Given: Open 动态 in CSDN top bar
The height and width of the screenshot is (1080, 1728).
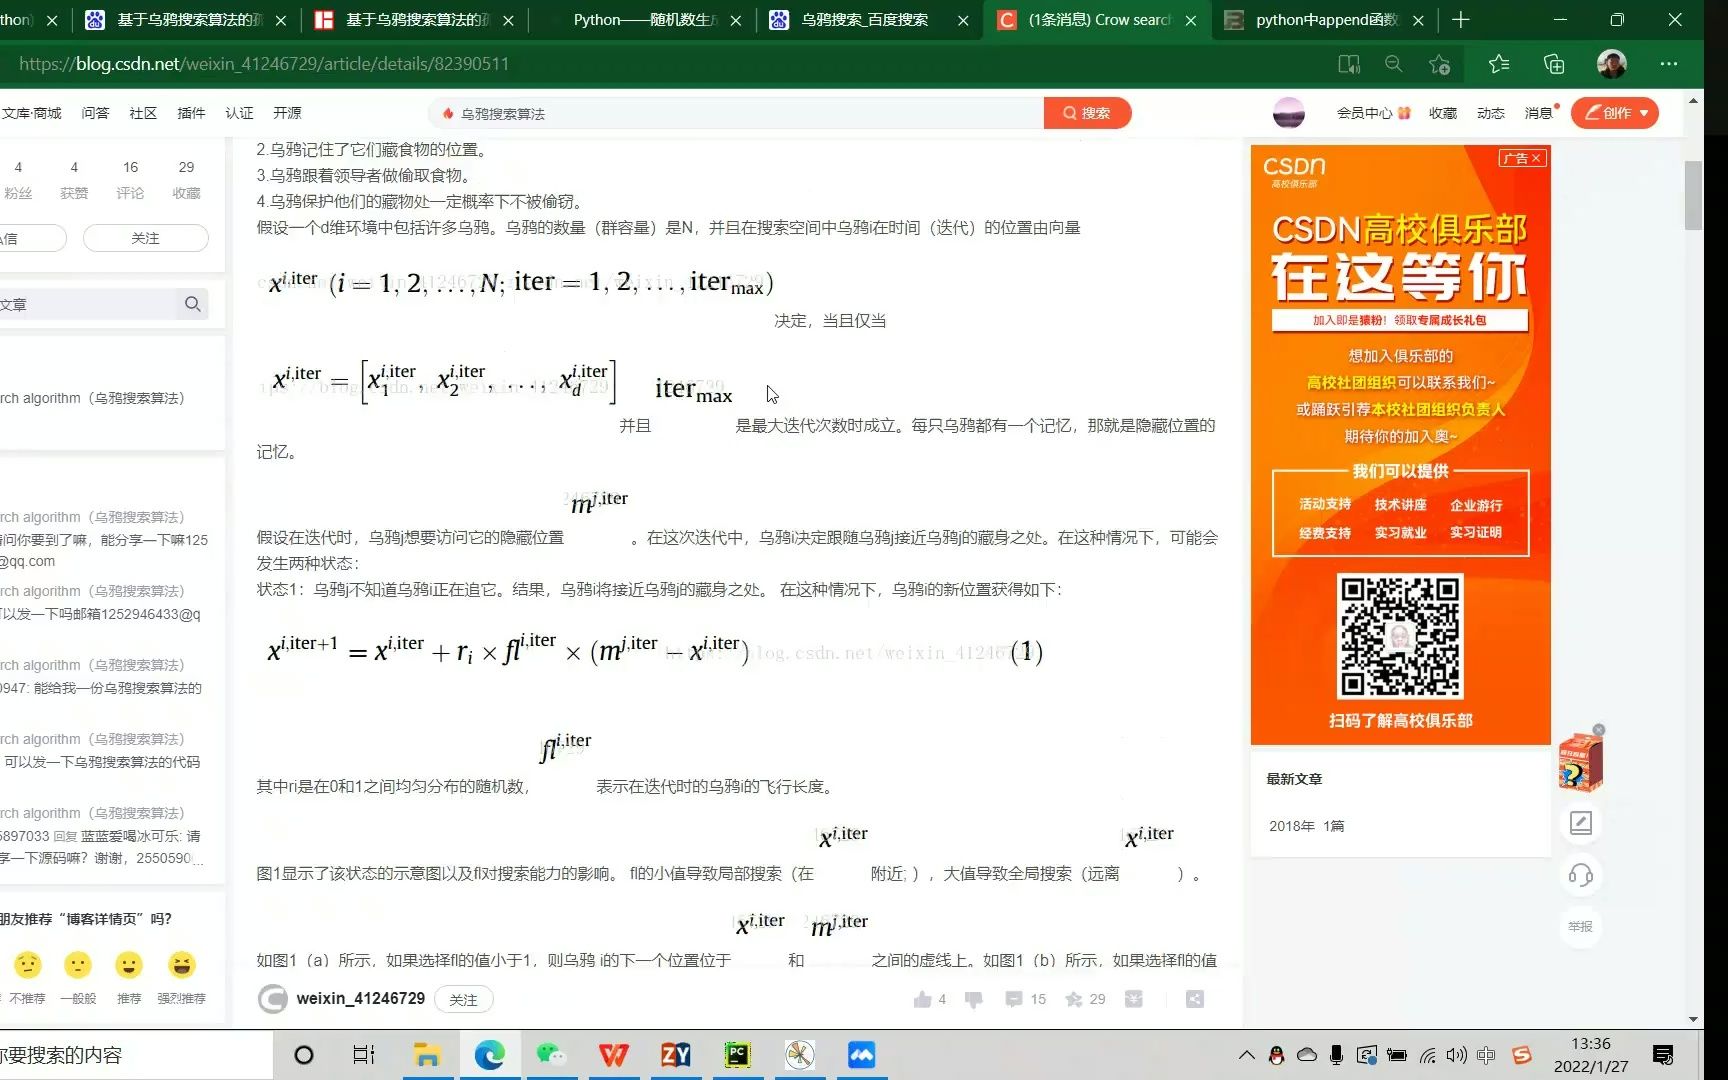Looking at the screenshot, I should pos(1490,113).
